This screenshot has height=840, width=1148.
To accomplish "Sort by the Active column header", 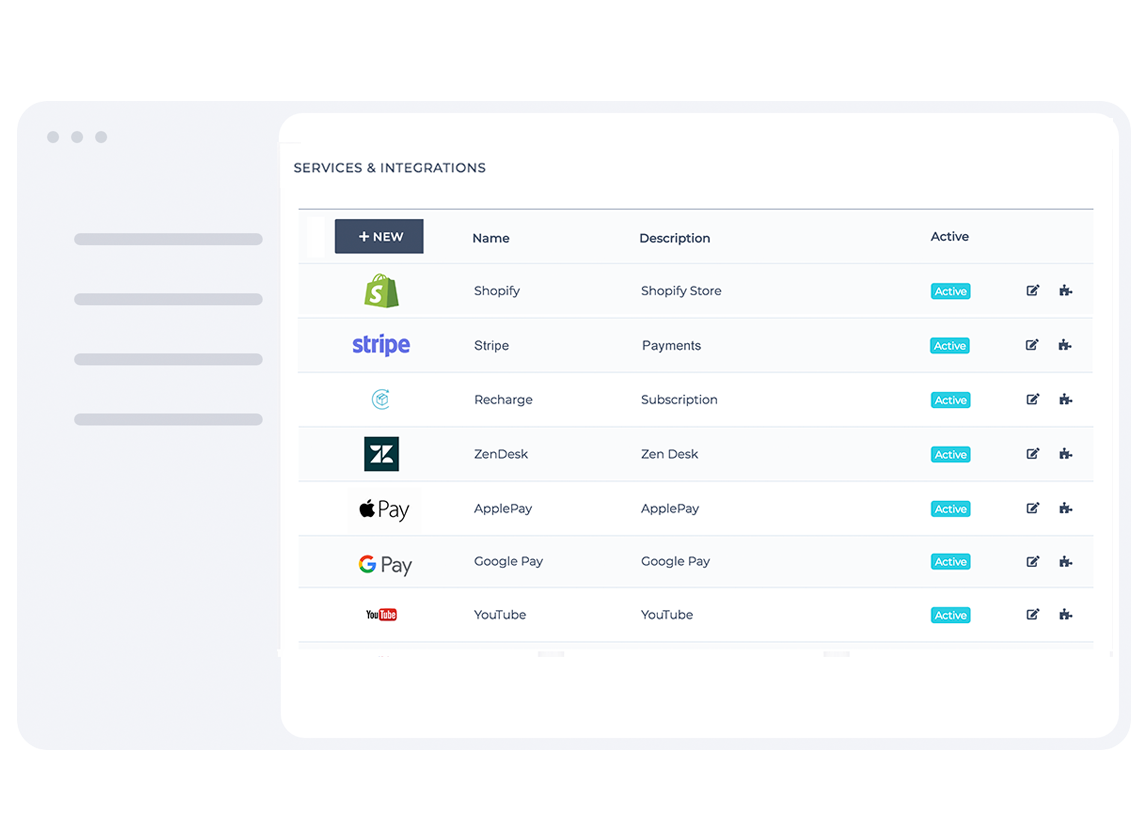I will click(950, 237).
